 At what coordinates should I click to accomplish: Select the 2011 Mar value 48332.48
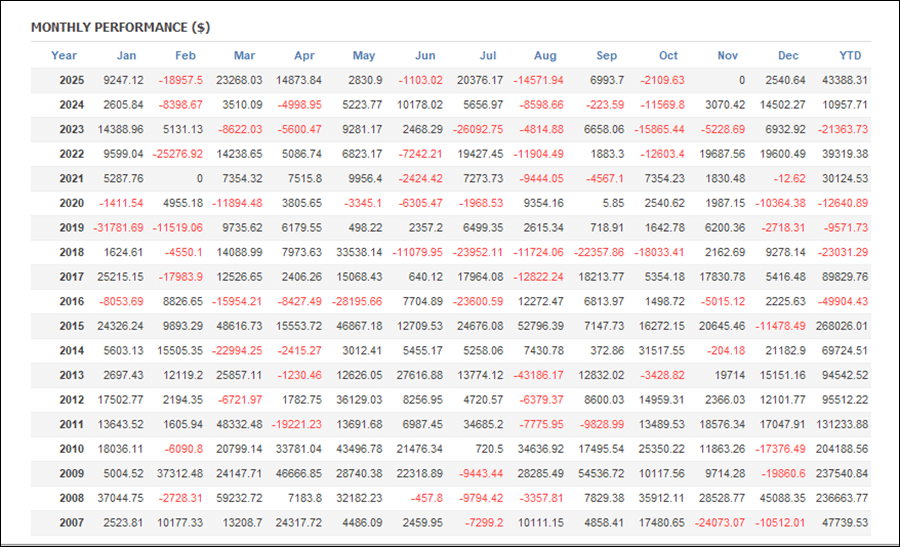(x=238, y=423)
